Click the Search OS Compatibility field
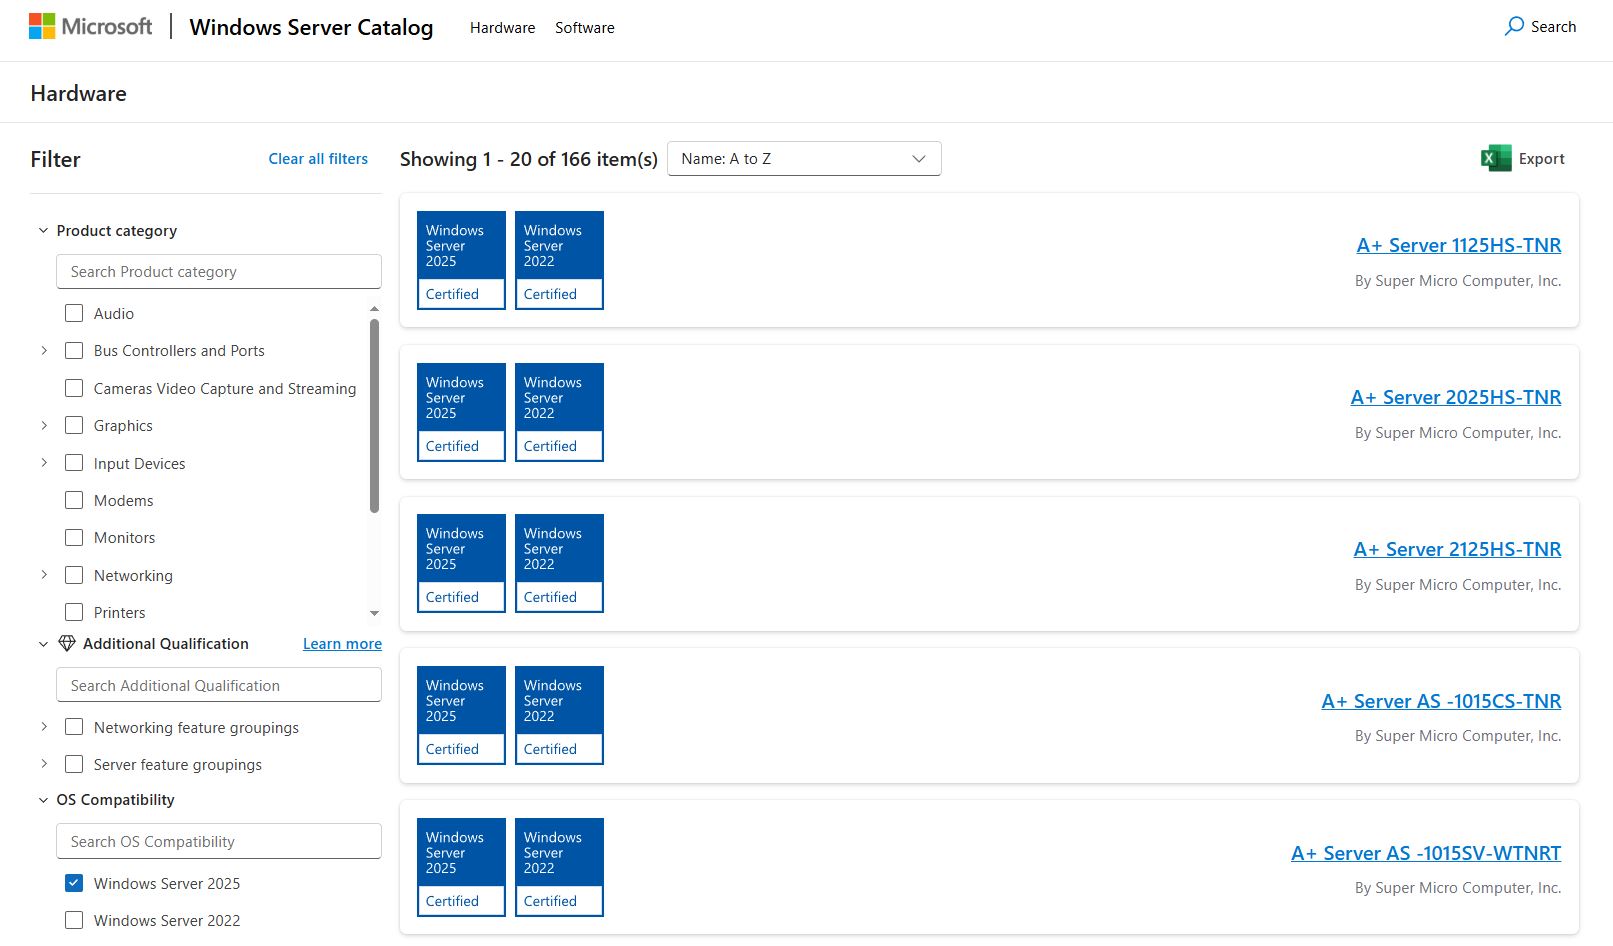 (219, 842)
